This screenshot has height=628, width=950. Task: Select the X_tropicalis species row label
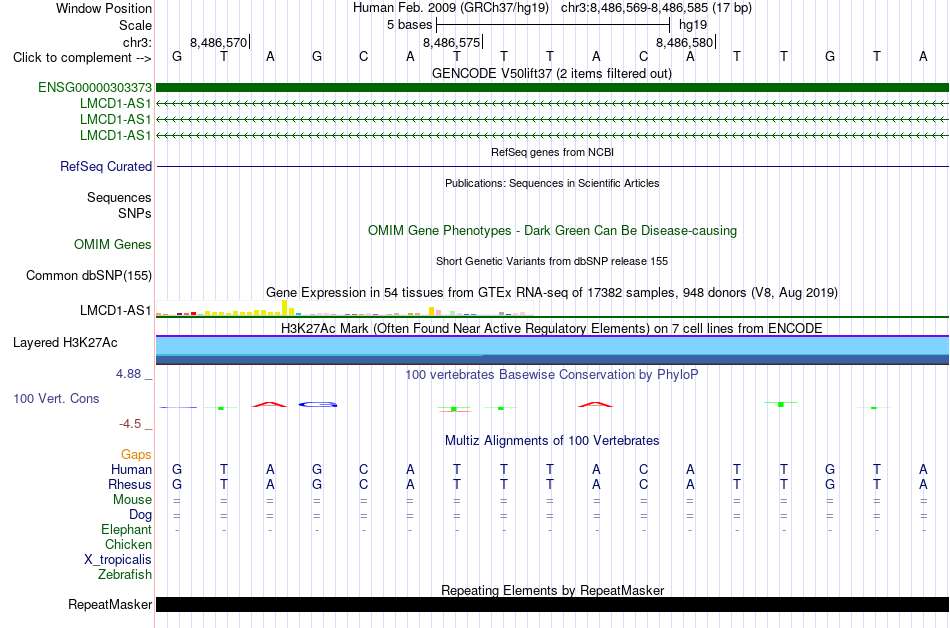tap(118, 560)
